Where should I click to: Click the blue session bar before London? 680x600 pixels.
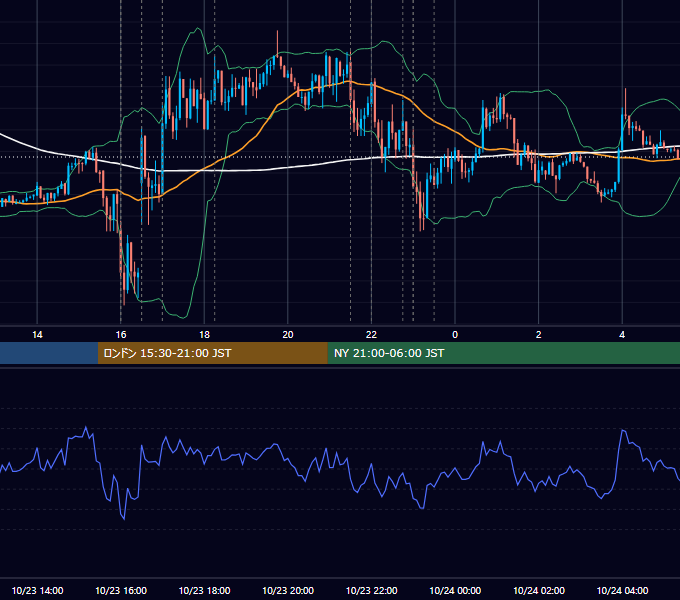point(49,353)
